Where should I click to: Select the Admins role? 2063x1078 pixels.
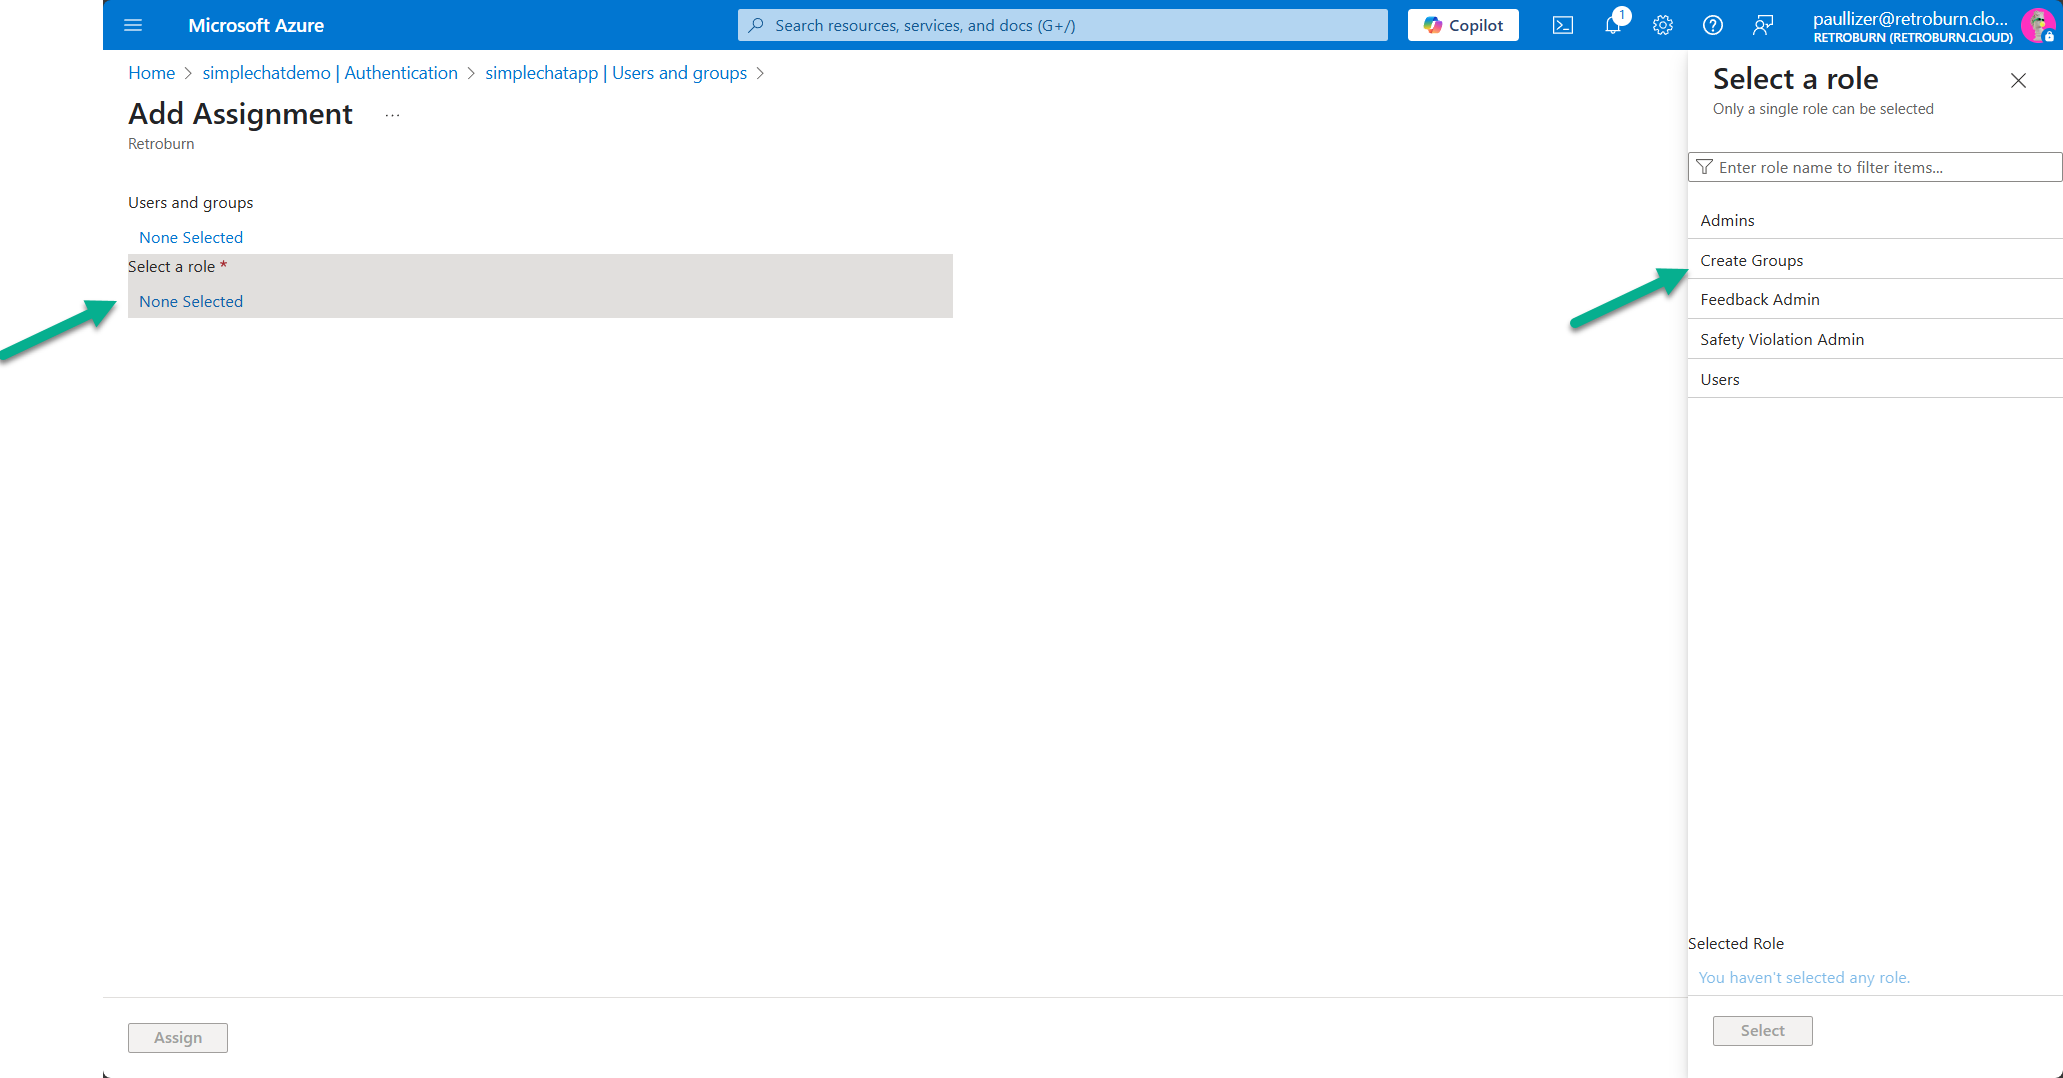point(1728,220)
